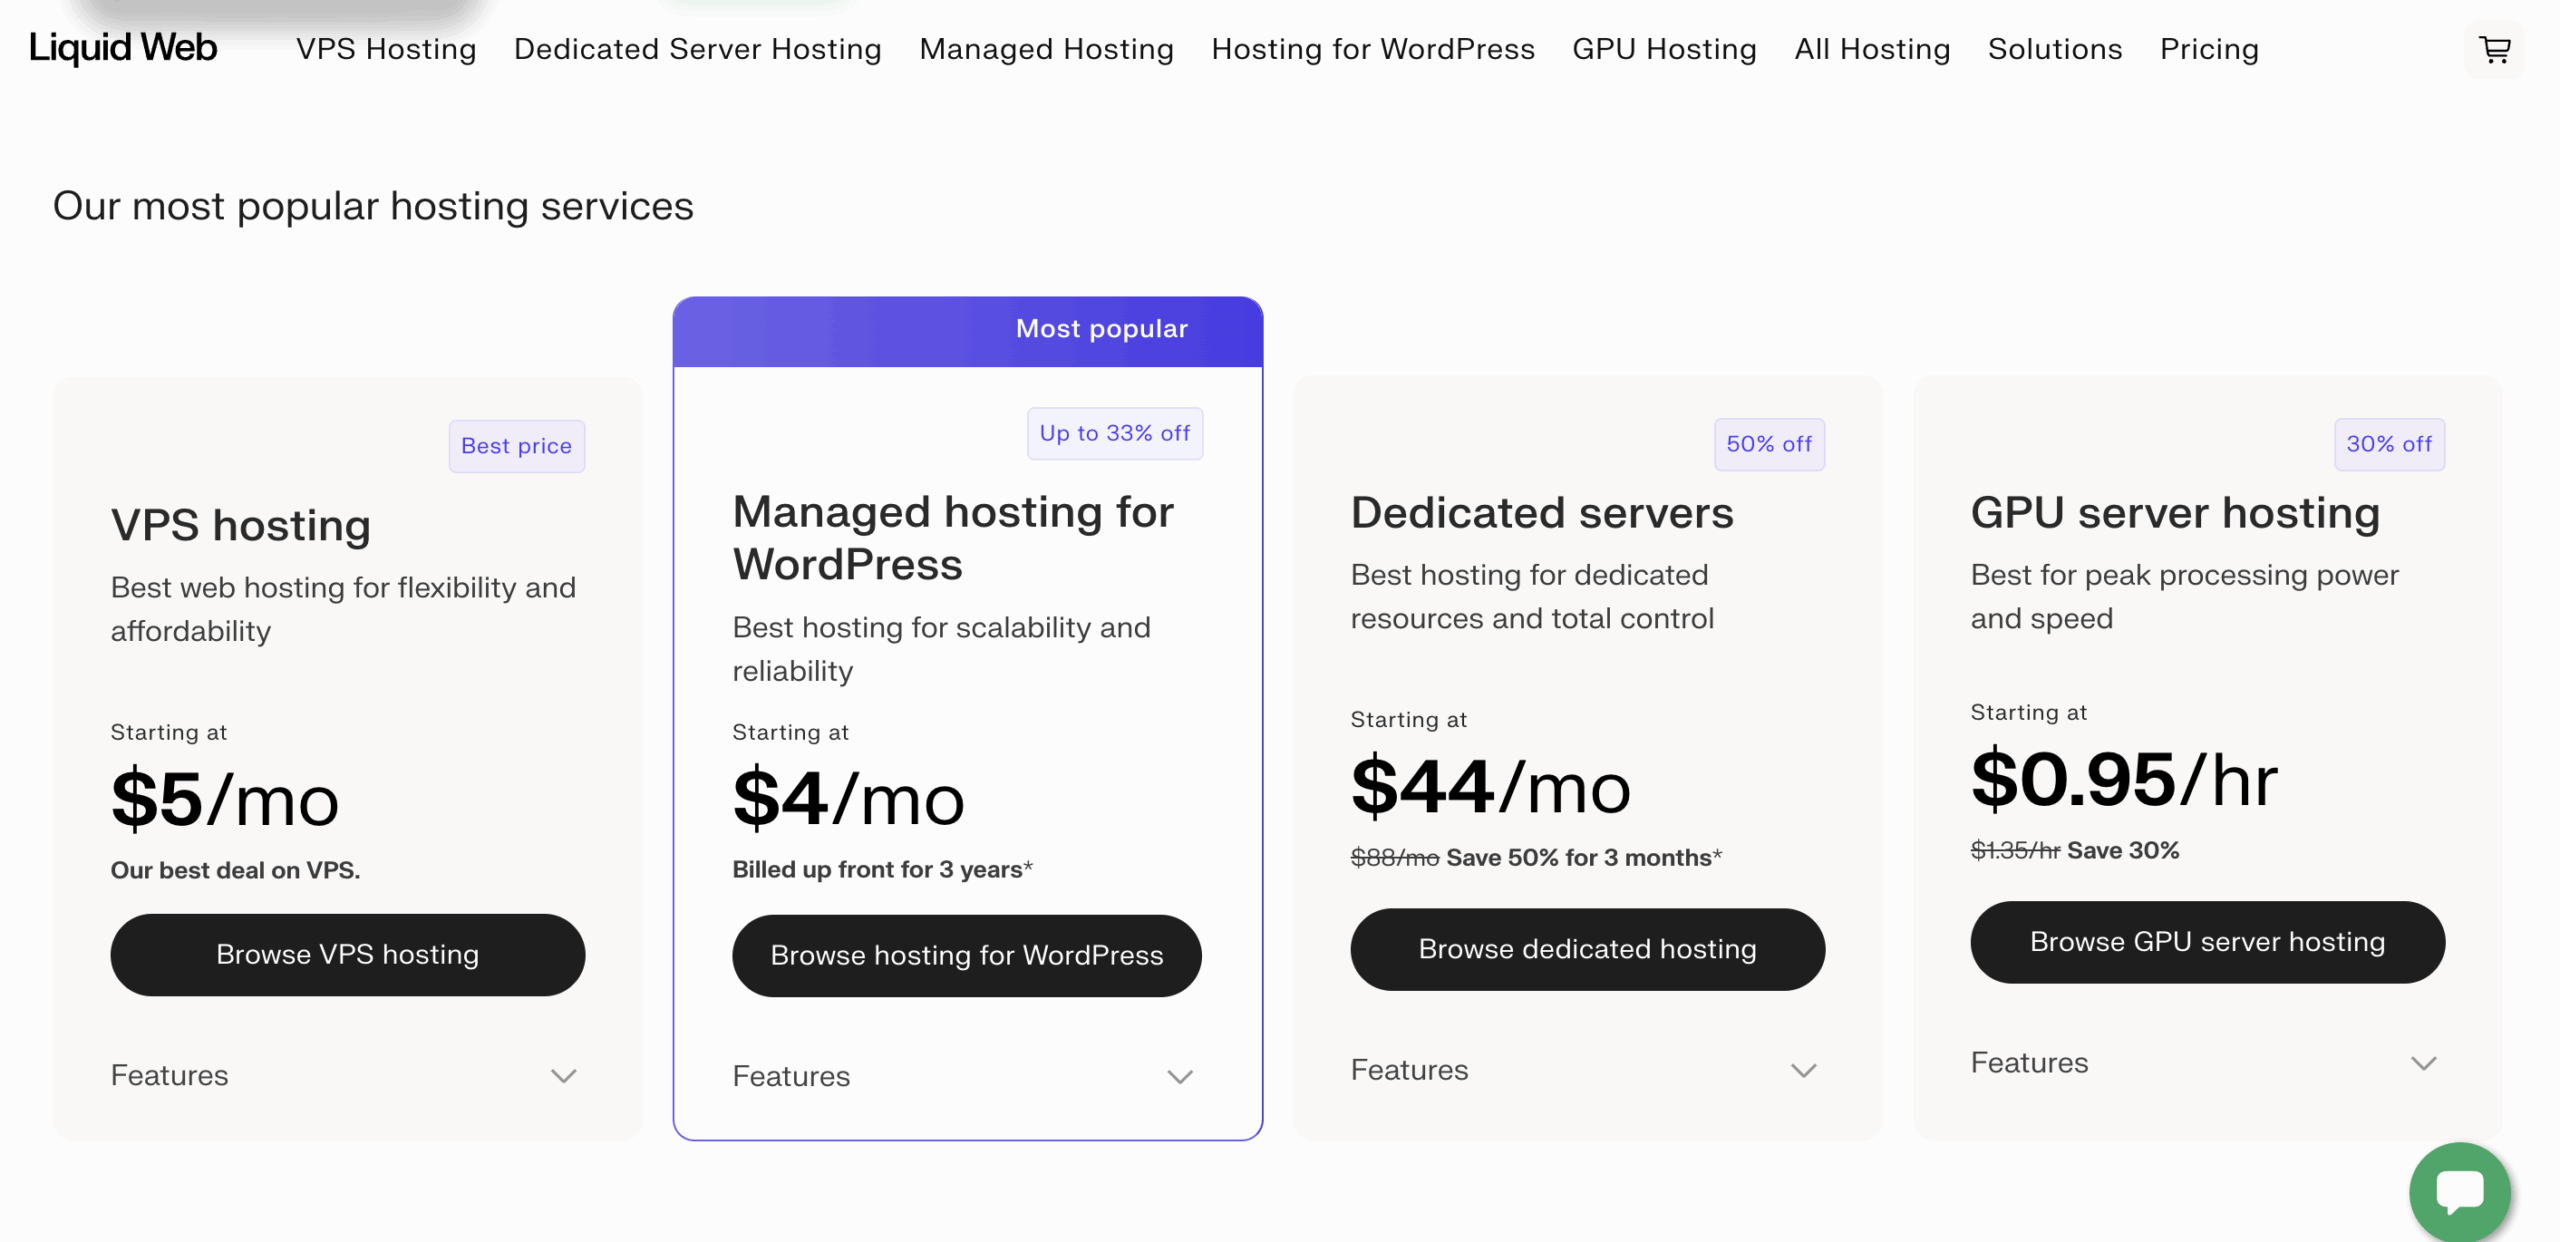Open Dedicated Server Hosting menu item
This screenshot has width=2560, height=1242.
pyautogui.click(x=697, y=49)
